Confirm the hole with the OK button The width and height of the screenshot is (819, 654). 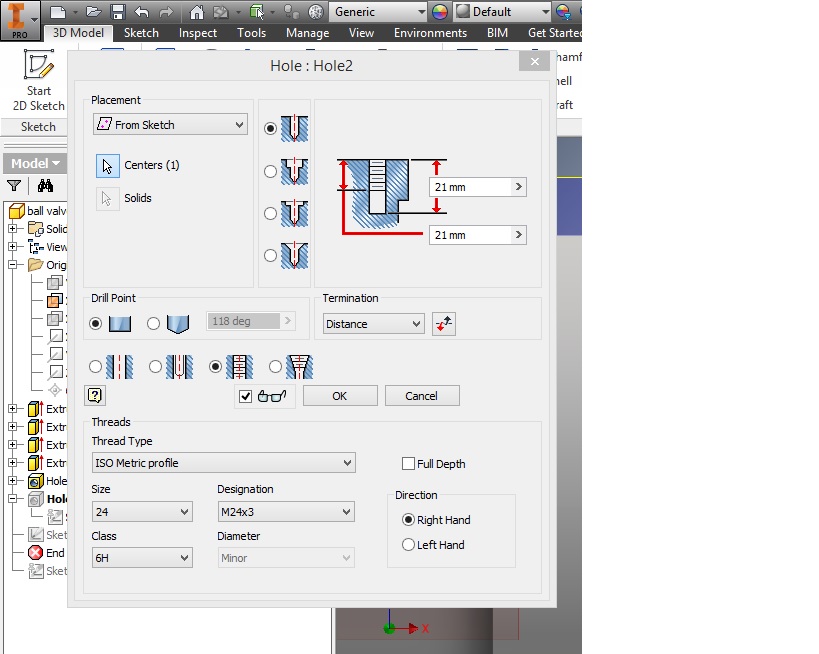[340, 396]
